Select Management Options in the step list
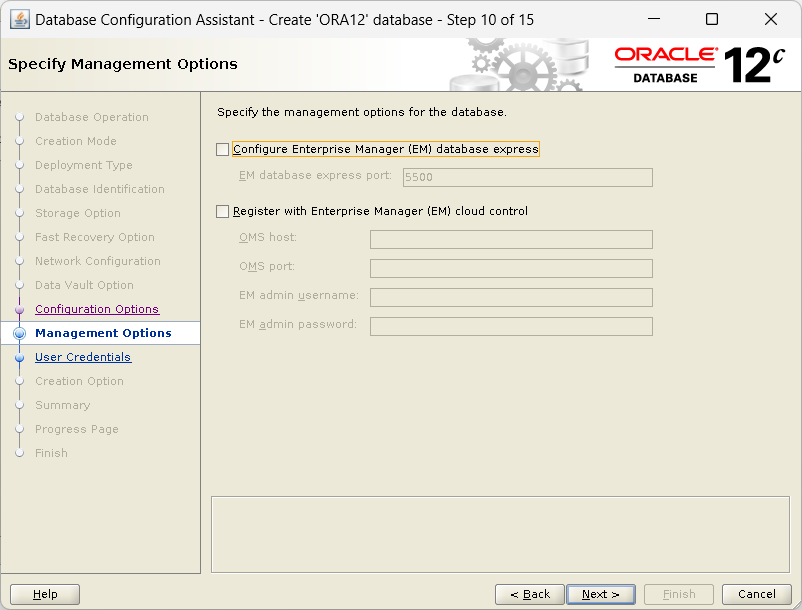802x610 pixels. pos(103,333)
